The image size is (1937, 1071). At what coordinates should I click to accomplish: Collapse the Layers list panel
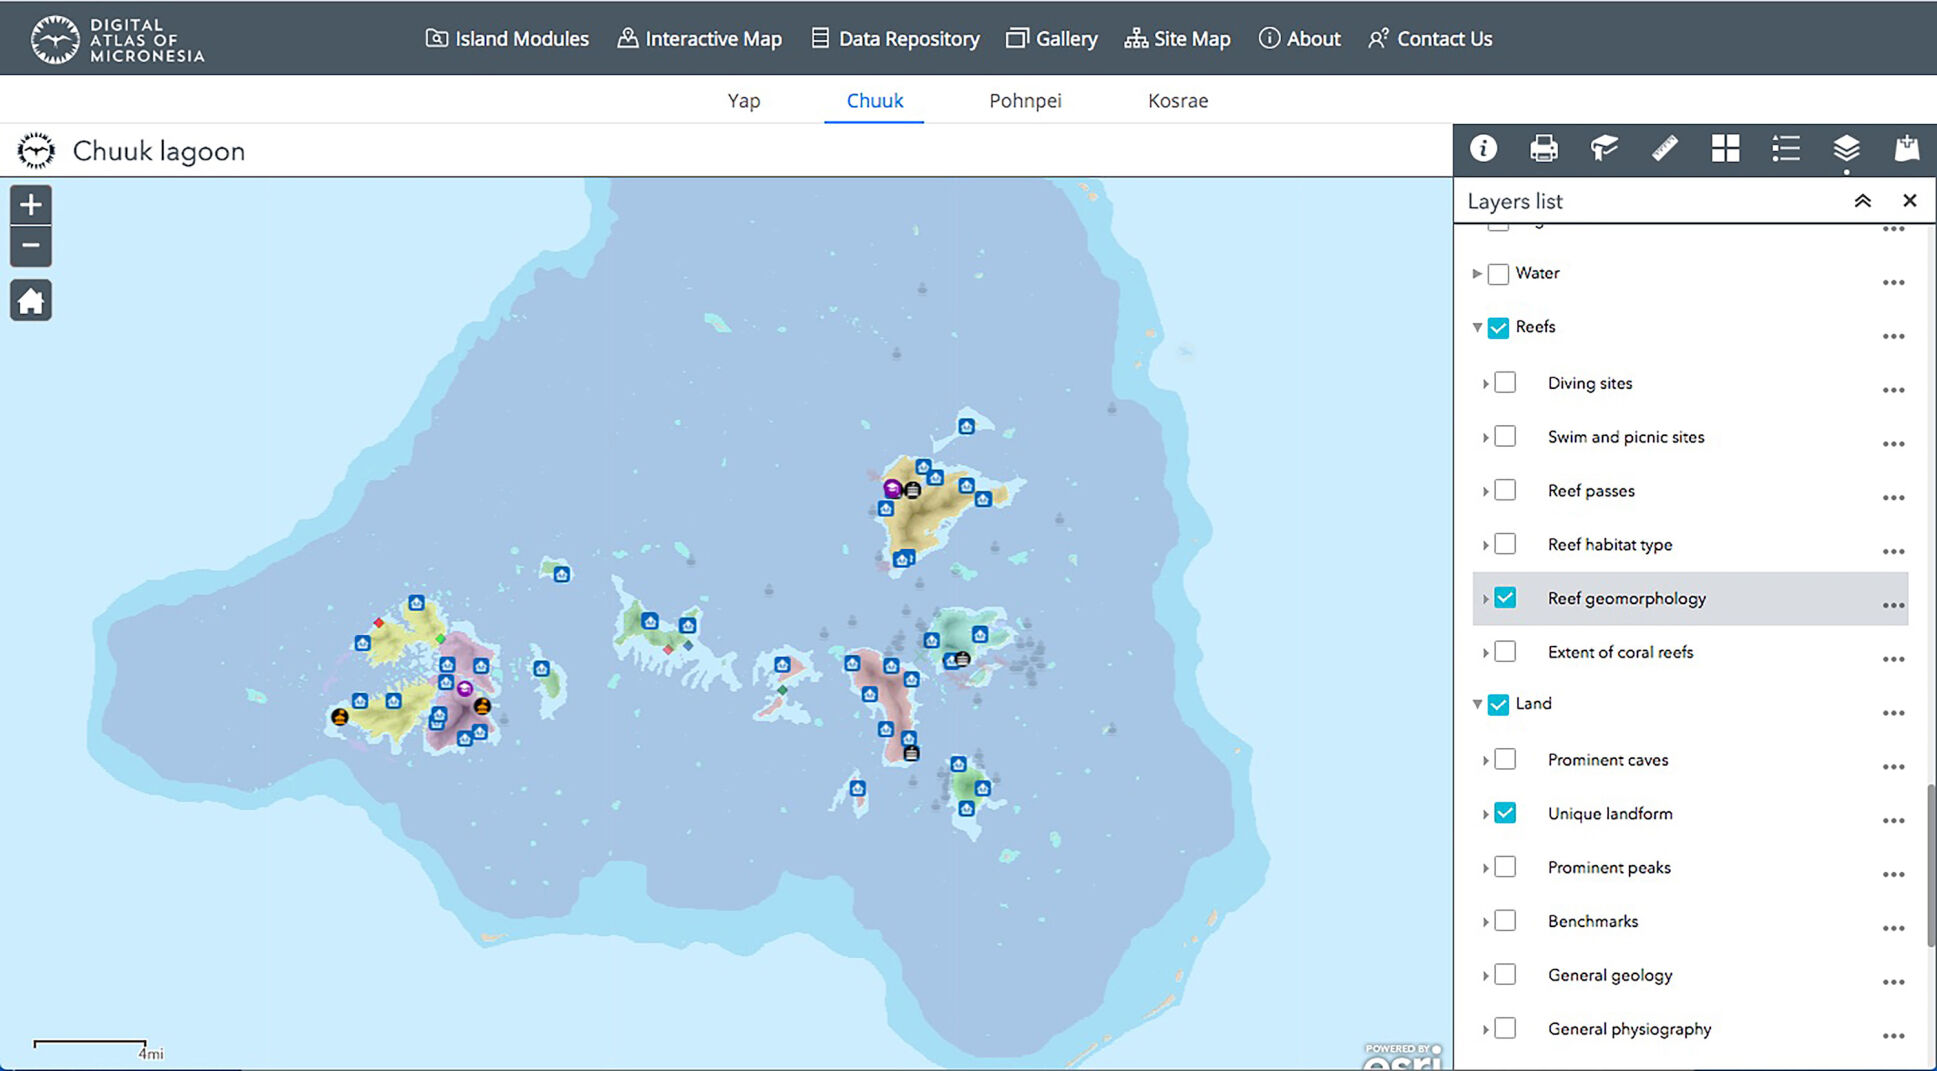[x=1863, y=200]
